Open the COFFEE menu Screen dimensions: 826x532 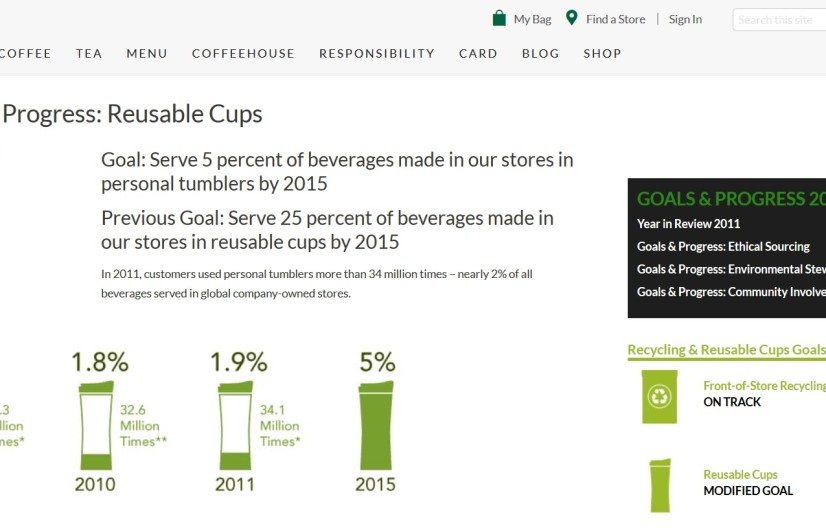25,54
